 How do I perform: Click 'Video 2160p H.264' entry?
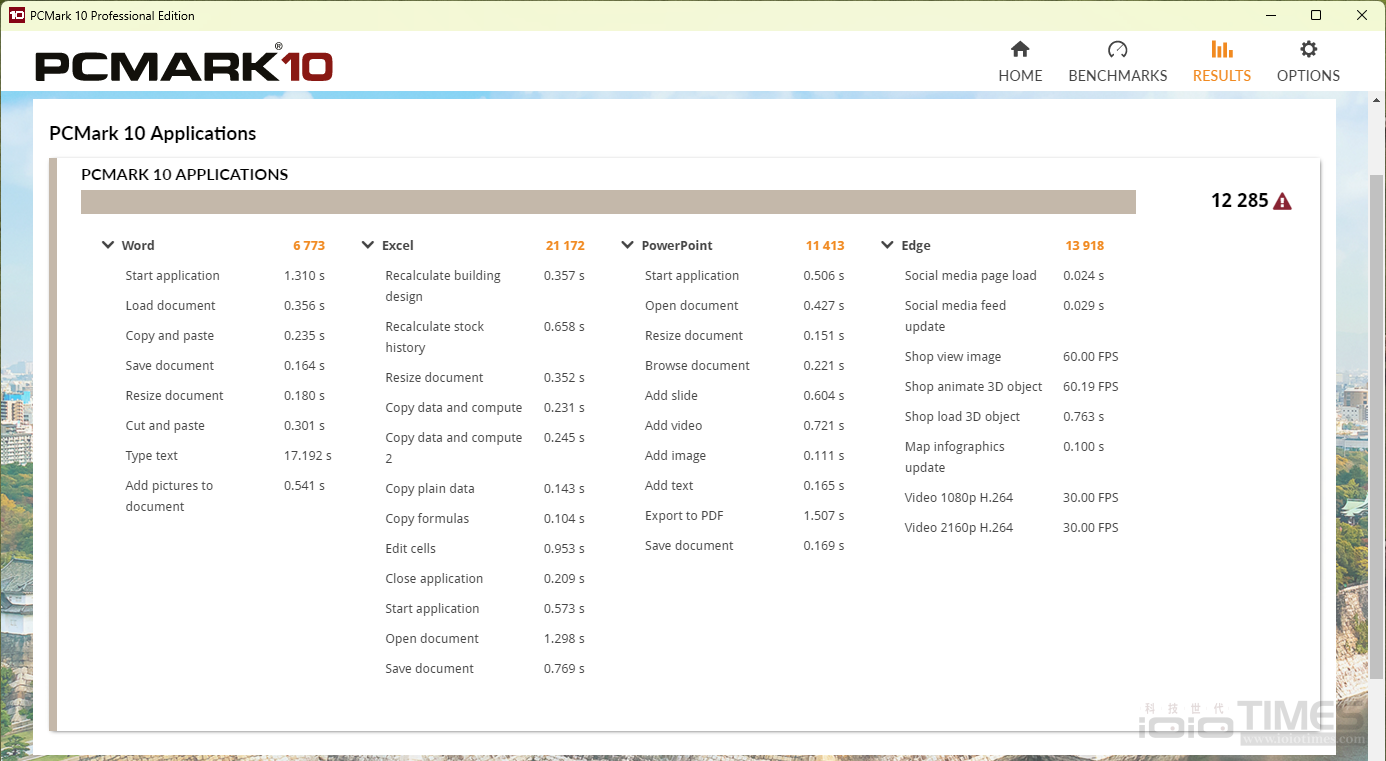tap(959, 528)
